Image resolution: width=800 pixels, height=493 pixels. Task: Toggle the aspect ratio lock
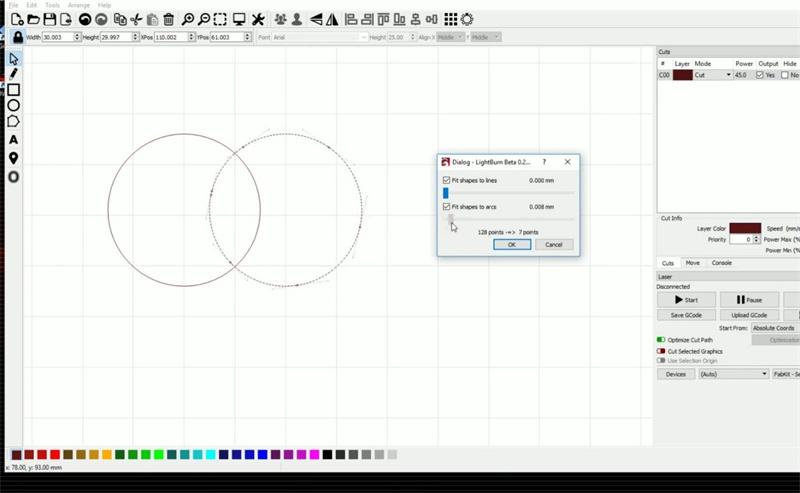pos(18,37)
